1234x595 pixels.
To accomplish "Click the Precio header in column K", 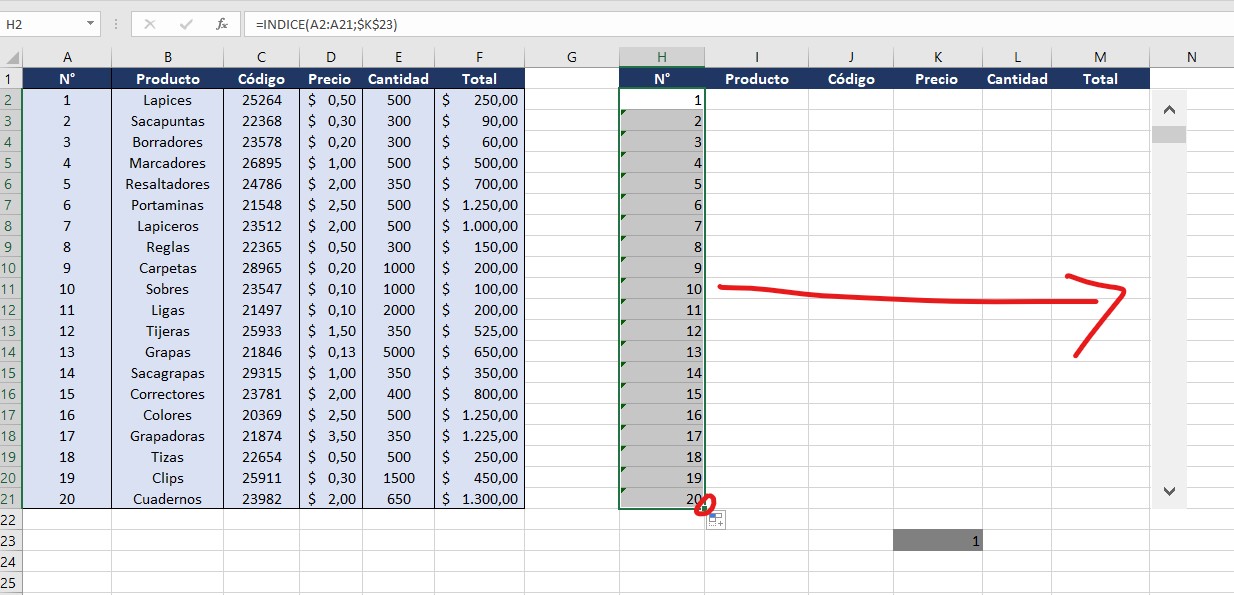I will point(936,79).
